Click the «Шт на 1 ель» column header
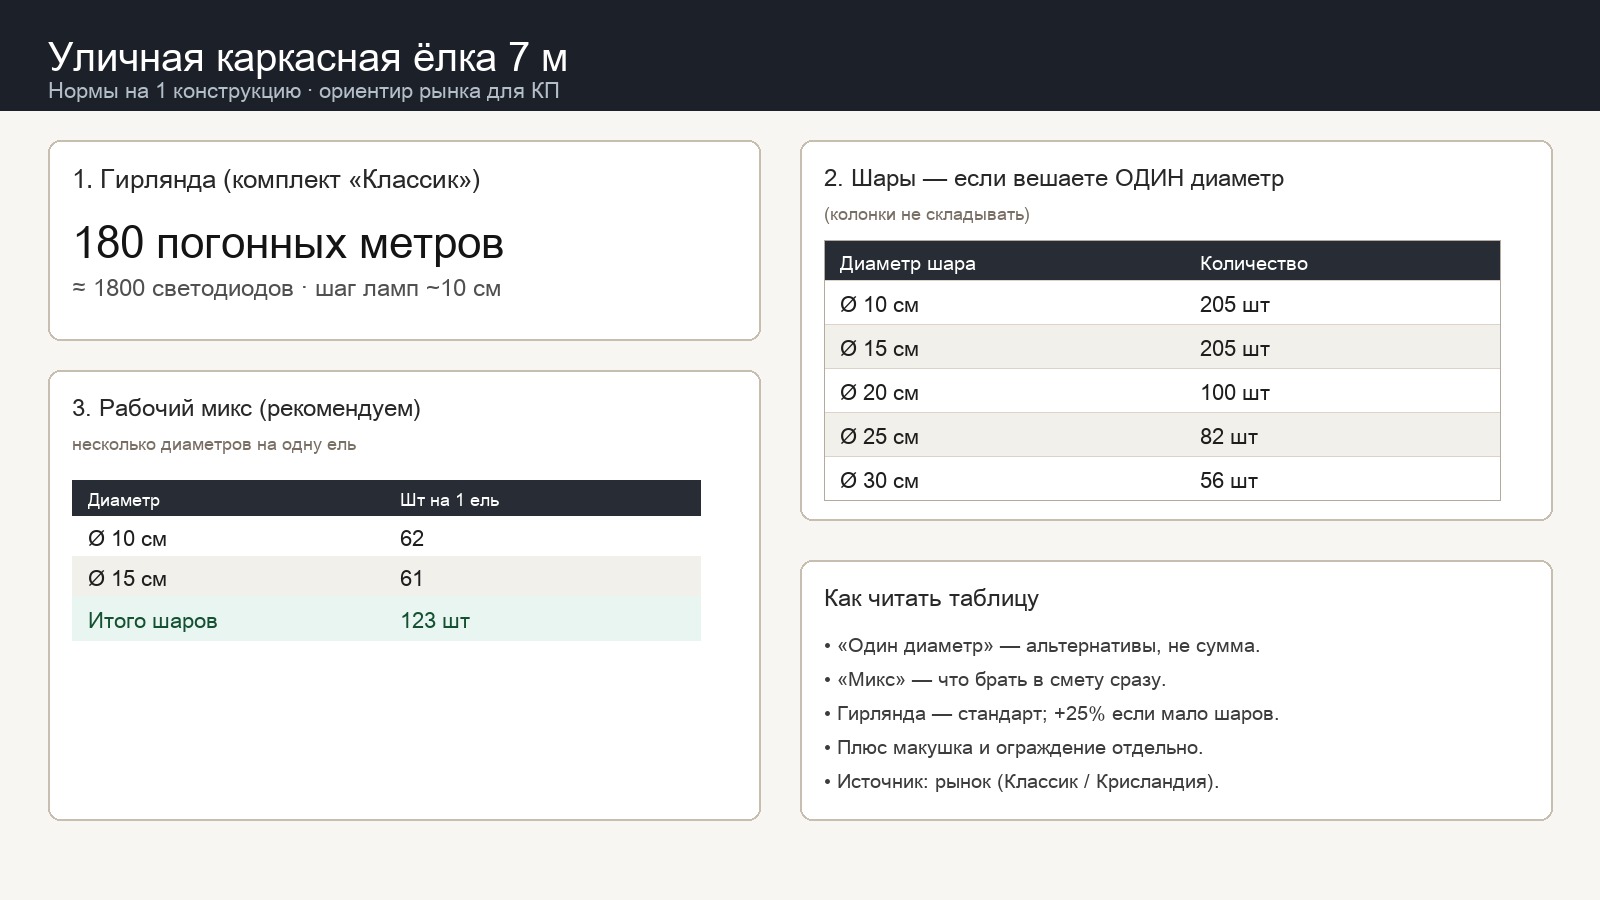Screen dimensions: 1600x900 point(449,499)
